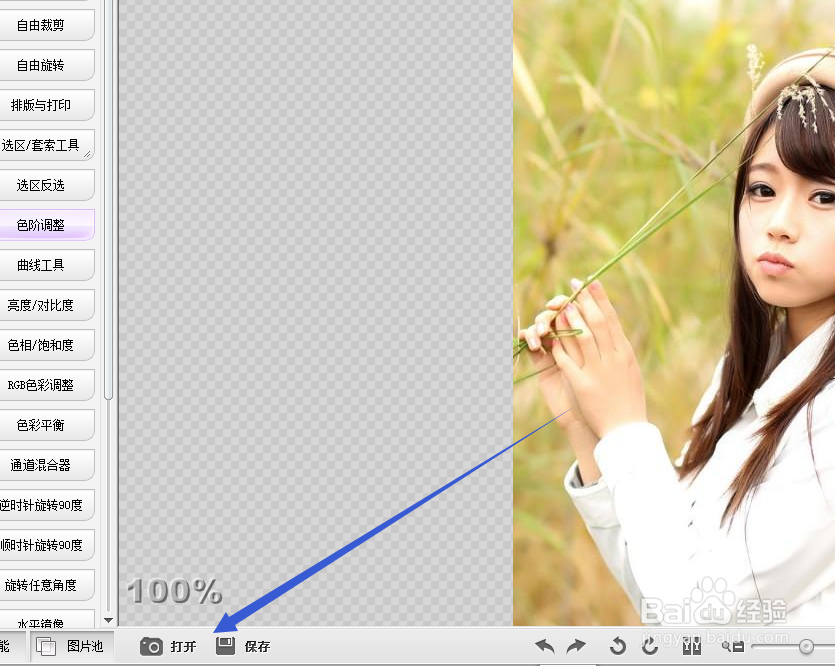Open 色相/饱和度 hue saturation

[46, 345]
